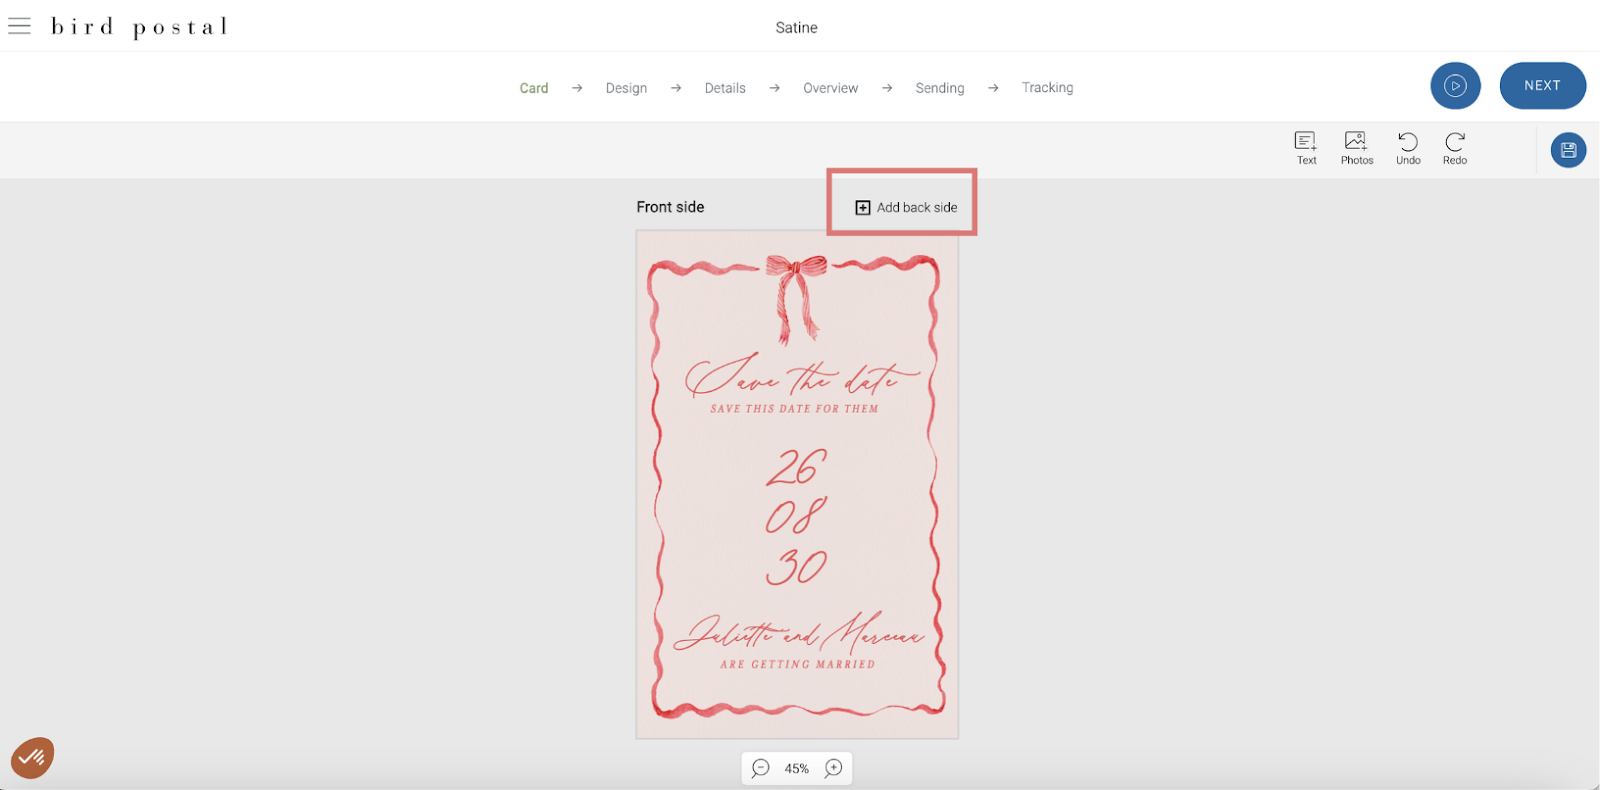Zoom out with the minus magnifier
The width and height of the screenshot is (1600, 790).
click(x=761, y=768)
